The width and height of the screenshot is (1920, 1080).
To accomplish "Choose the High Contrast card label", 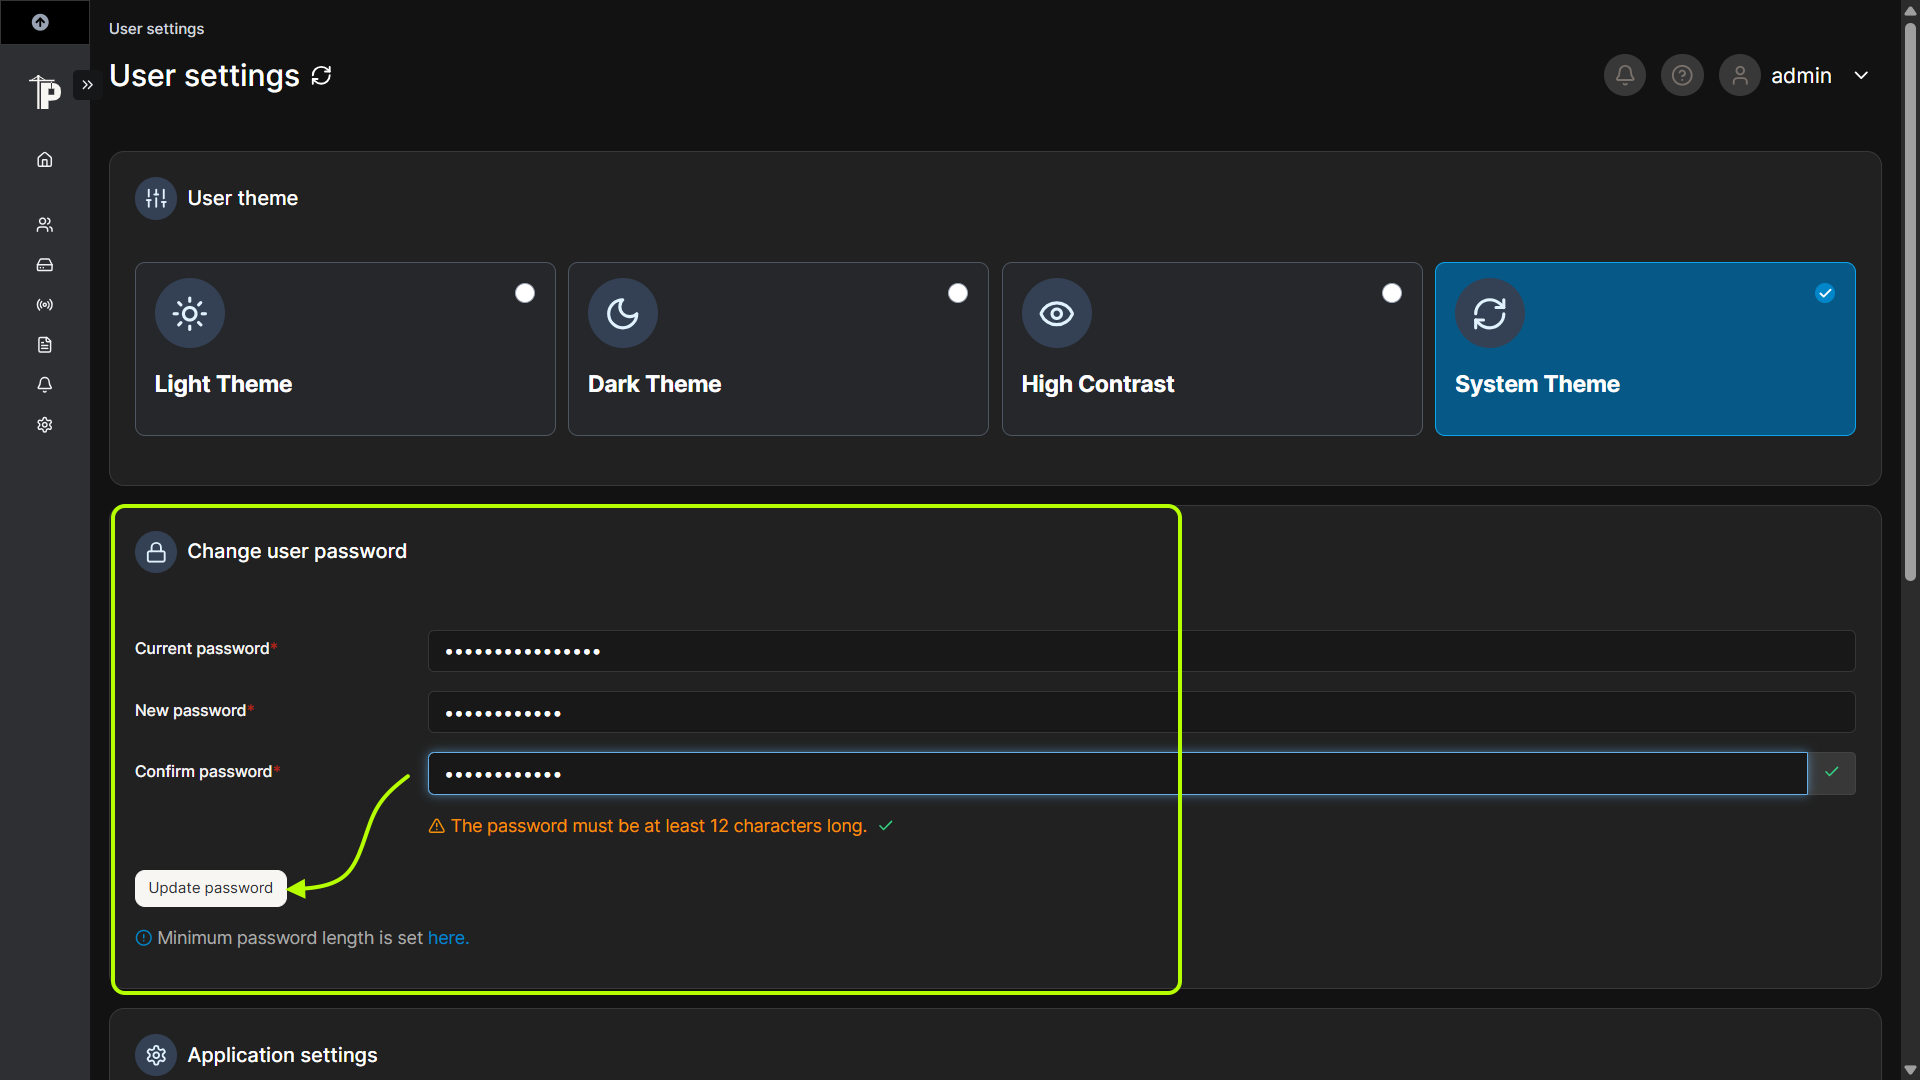I will 1097,384.
